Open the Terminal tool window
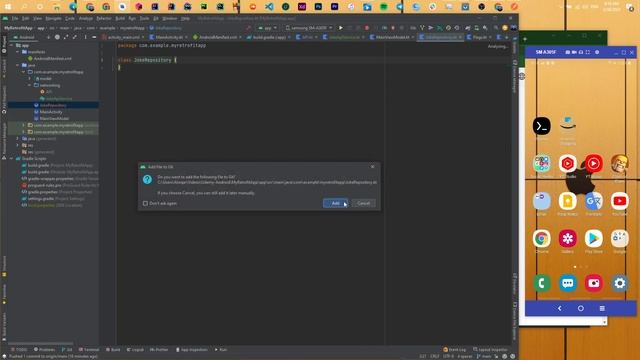The image size is (640, 360). 89,350
